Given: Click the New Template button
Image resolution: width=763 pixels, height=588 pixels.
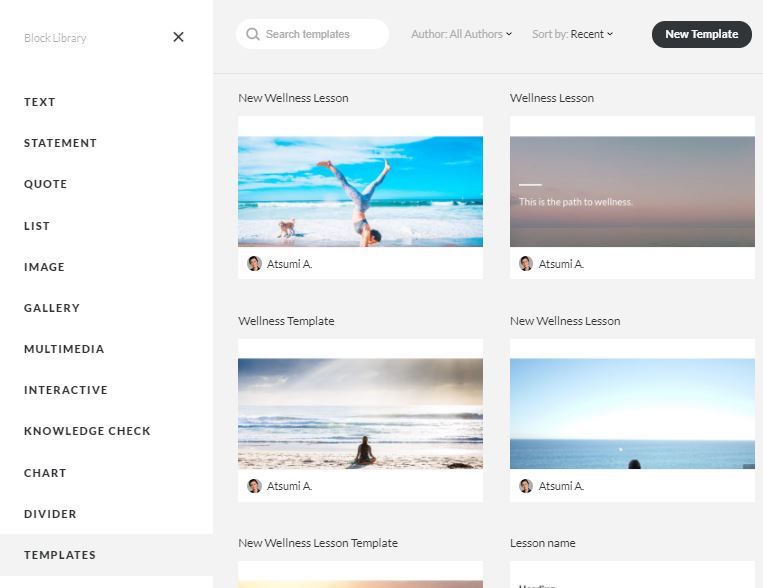Looking at the screenshot, I should coord(701,34).
